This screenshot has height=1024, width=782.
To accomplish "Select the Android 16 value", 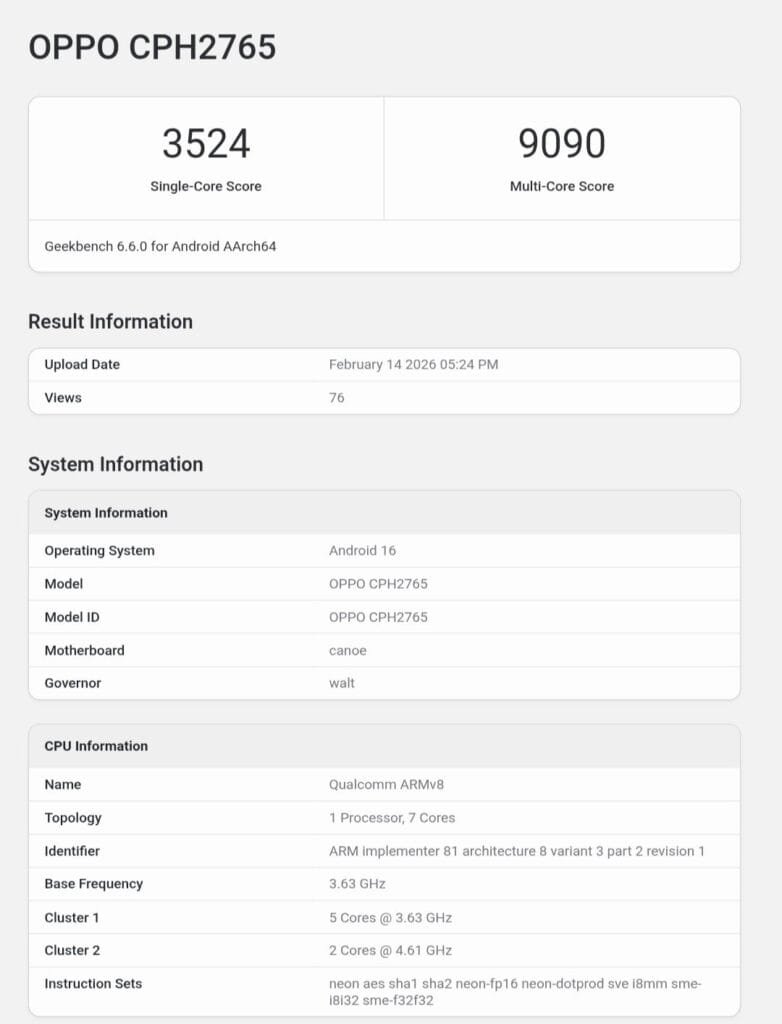I will (363, 551).
